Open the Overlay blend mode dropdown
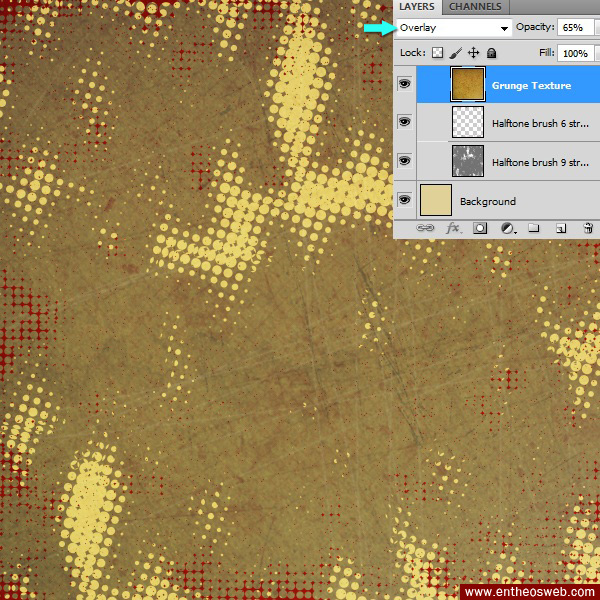This screenshot has width=600, height=600. 454,27
